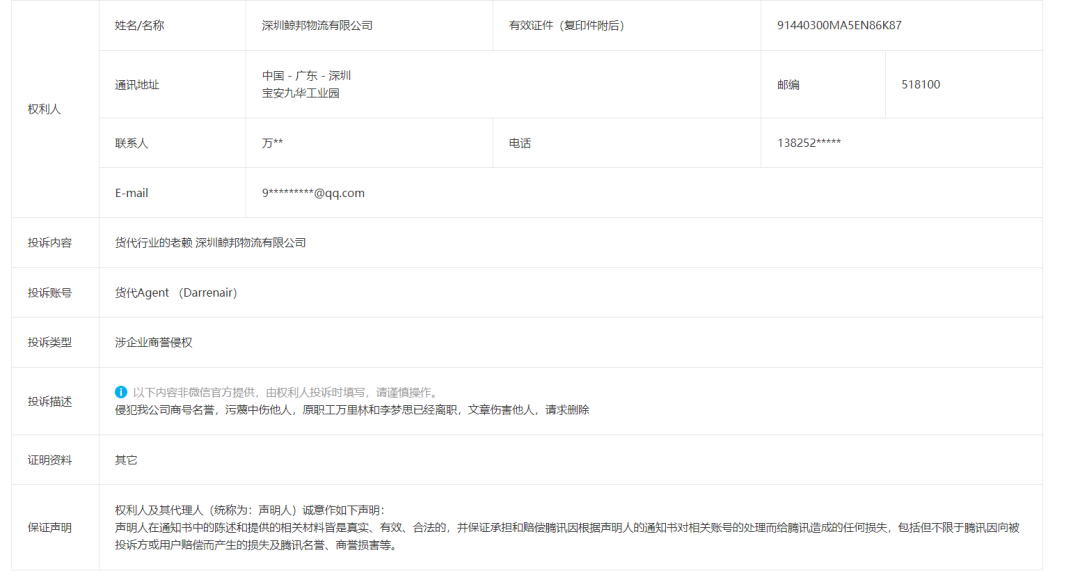
Task: Select the description text starting 侵犯我公司商号名誉
Action: pos(351,410)
